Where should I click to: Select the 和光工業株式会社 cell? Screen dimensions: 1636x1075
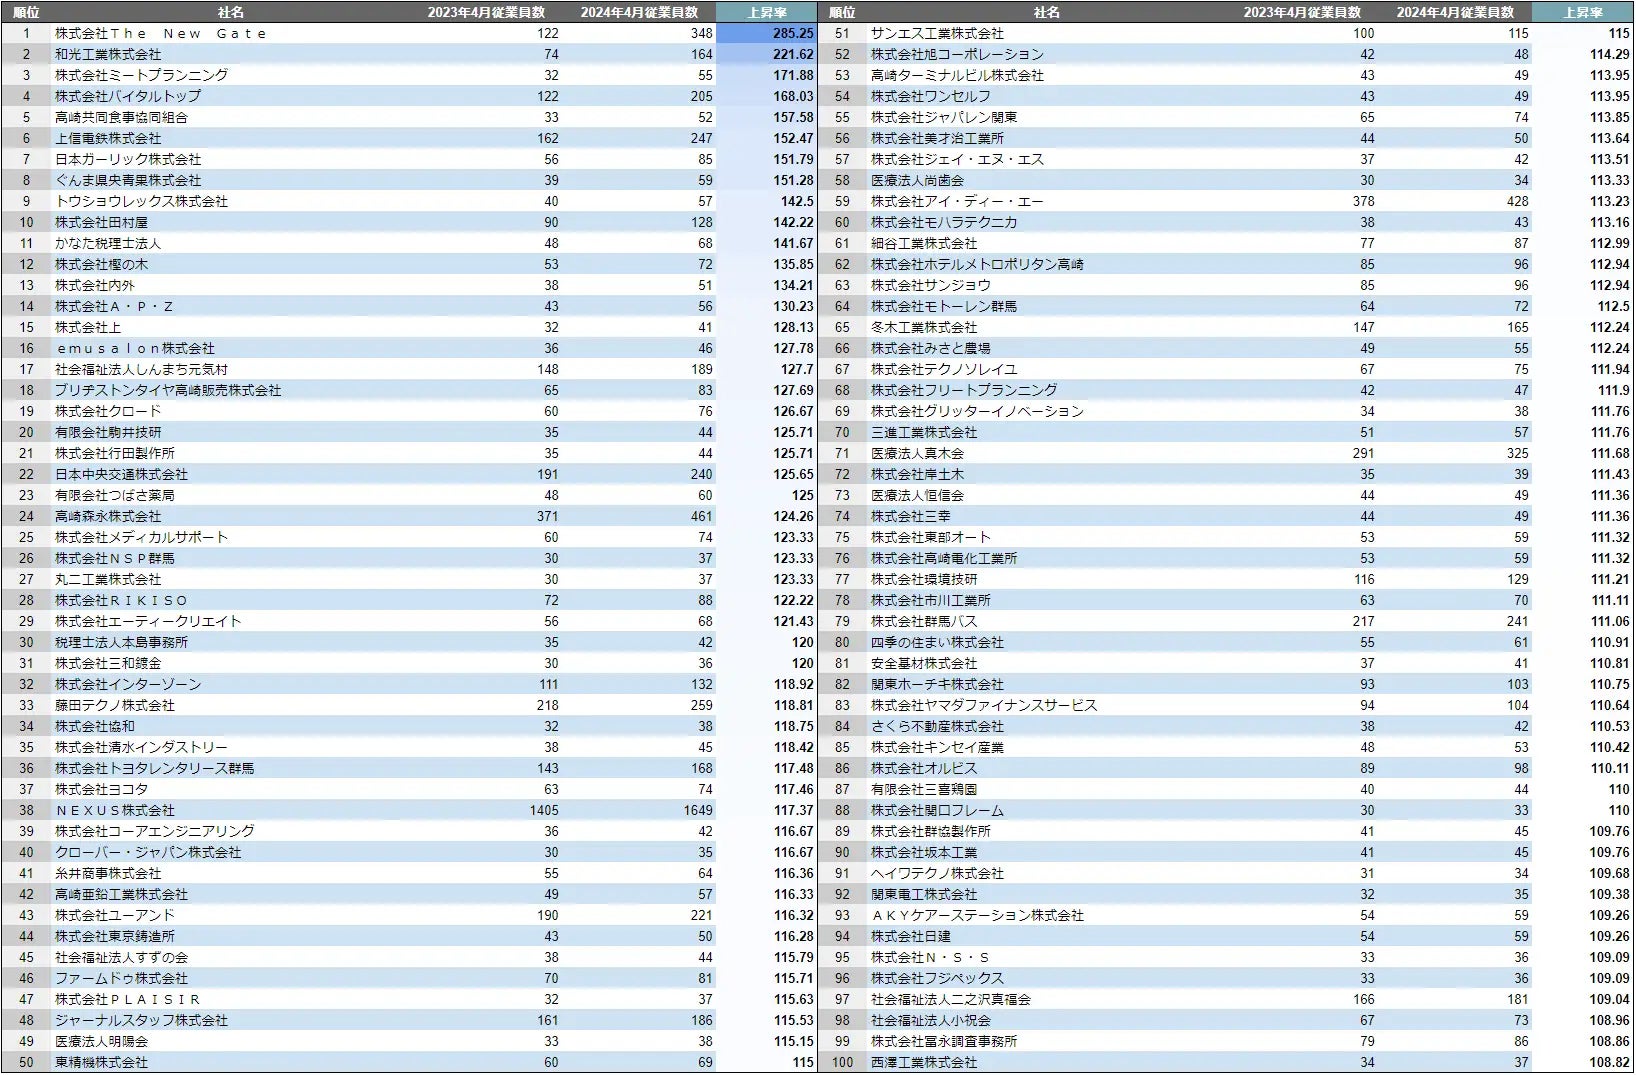(108, 54)
